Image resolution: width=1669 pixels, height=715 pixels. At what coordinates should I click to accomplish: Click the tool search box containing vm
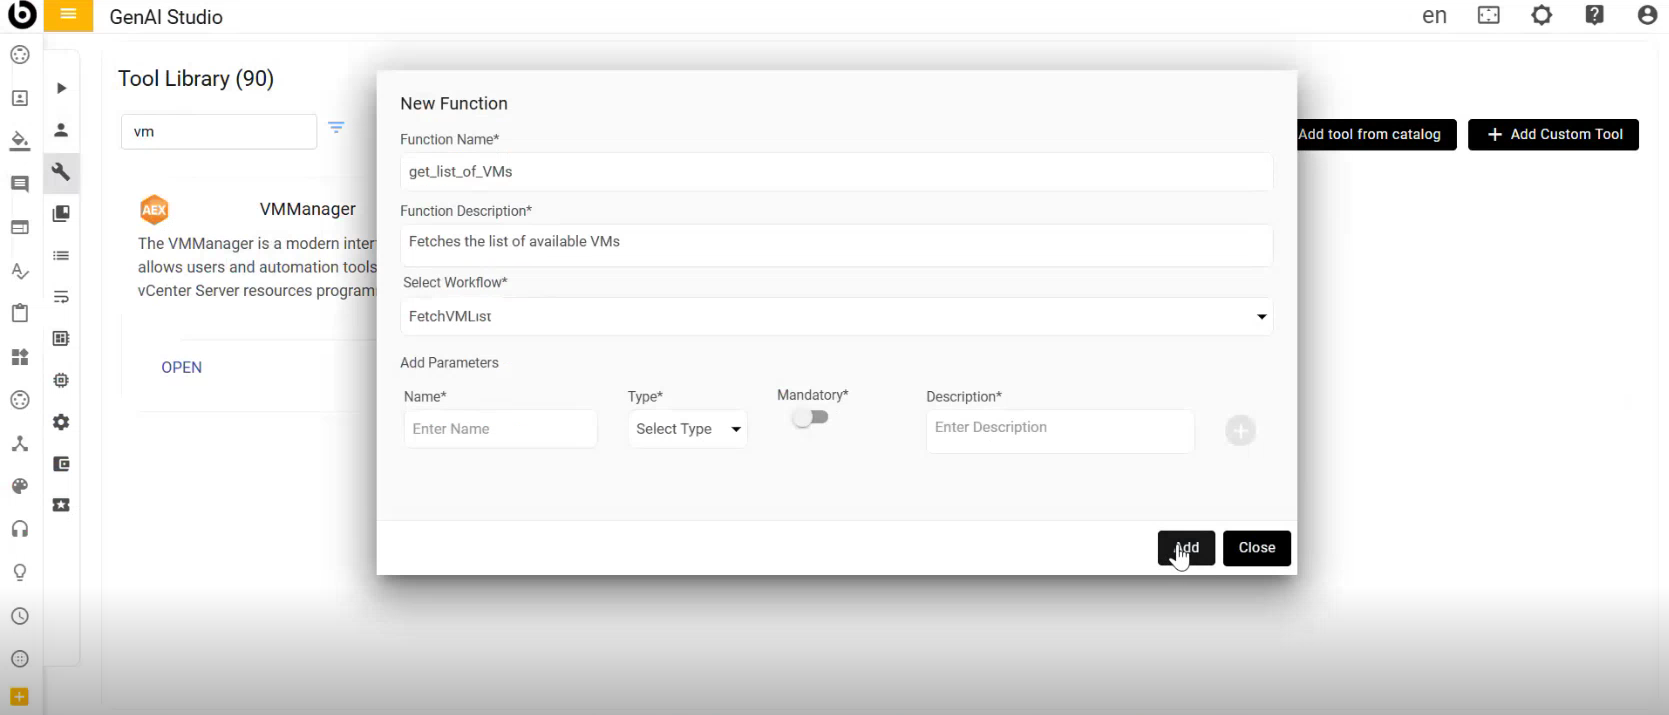pyautogui.click(x=219, y=131)
